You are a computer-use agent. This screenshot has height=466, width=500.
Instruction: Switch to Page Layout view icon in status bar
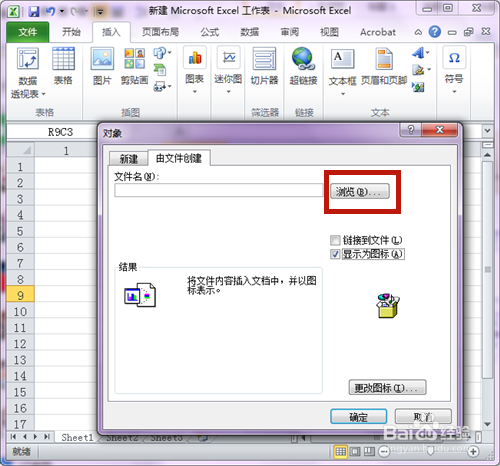point(355,452)
